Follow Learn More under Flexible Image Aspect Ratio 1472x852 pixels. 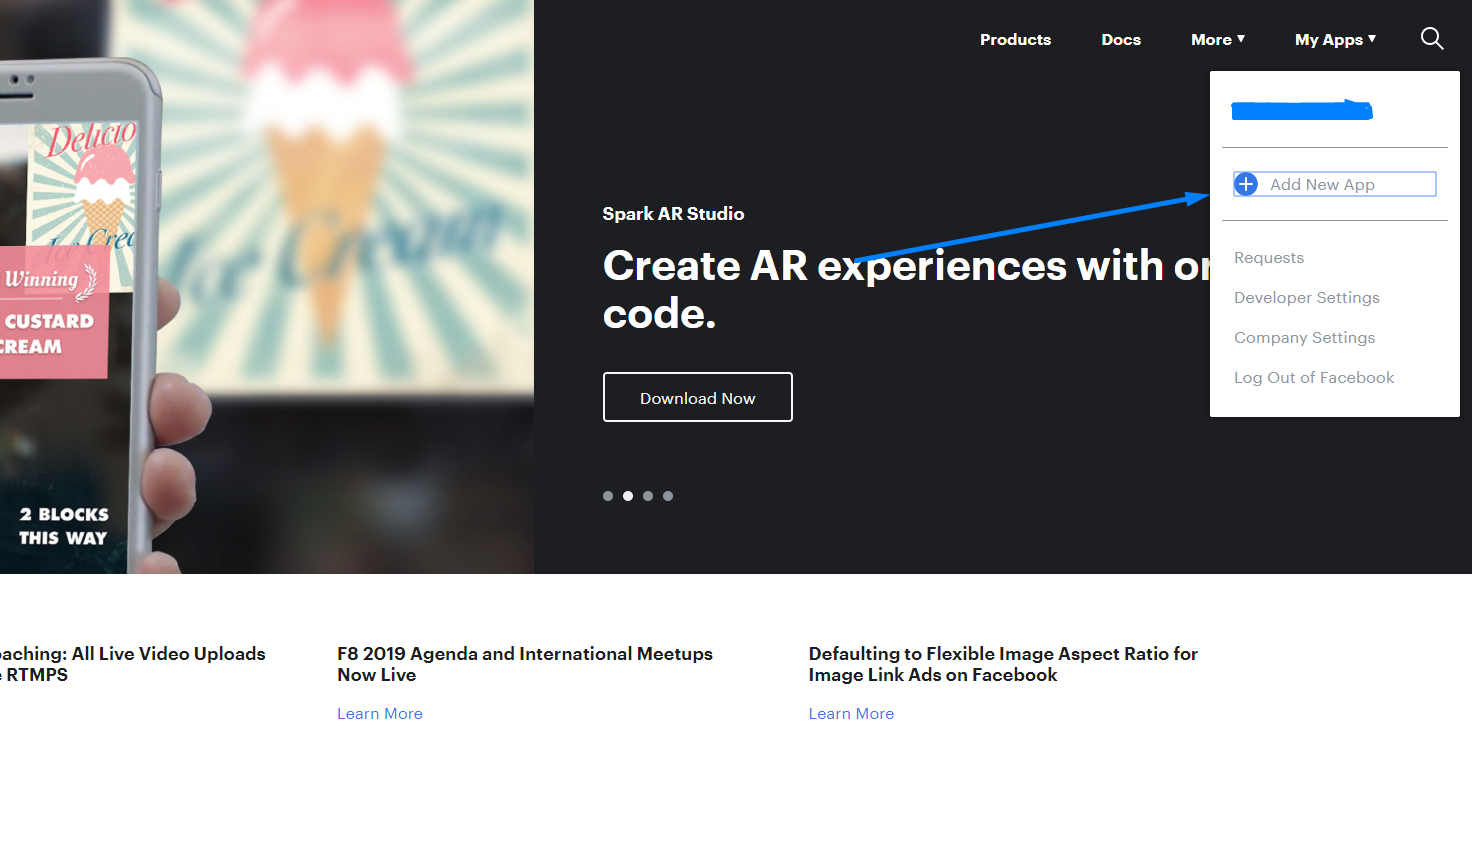pos(852,714)
